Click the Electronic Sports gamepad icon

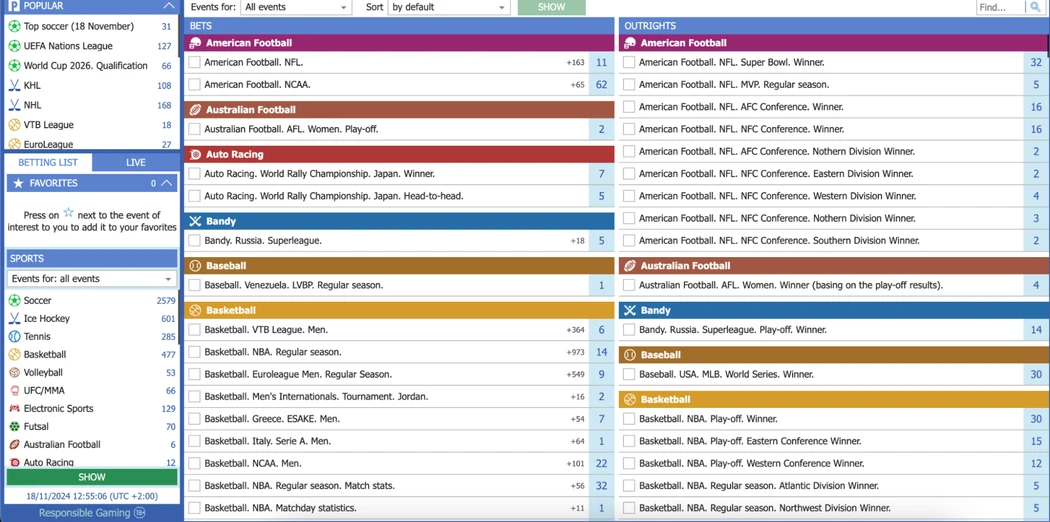pyautogui.click(x=14, y=408)
